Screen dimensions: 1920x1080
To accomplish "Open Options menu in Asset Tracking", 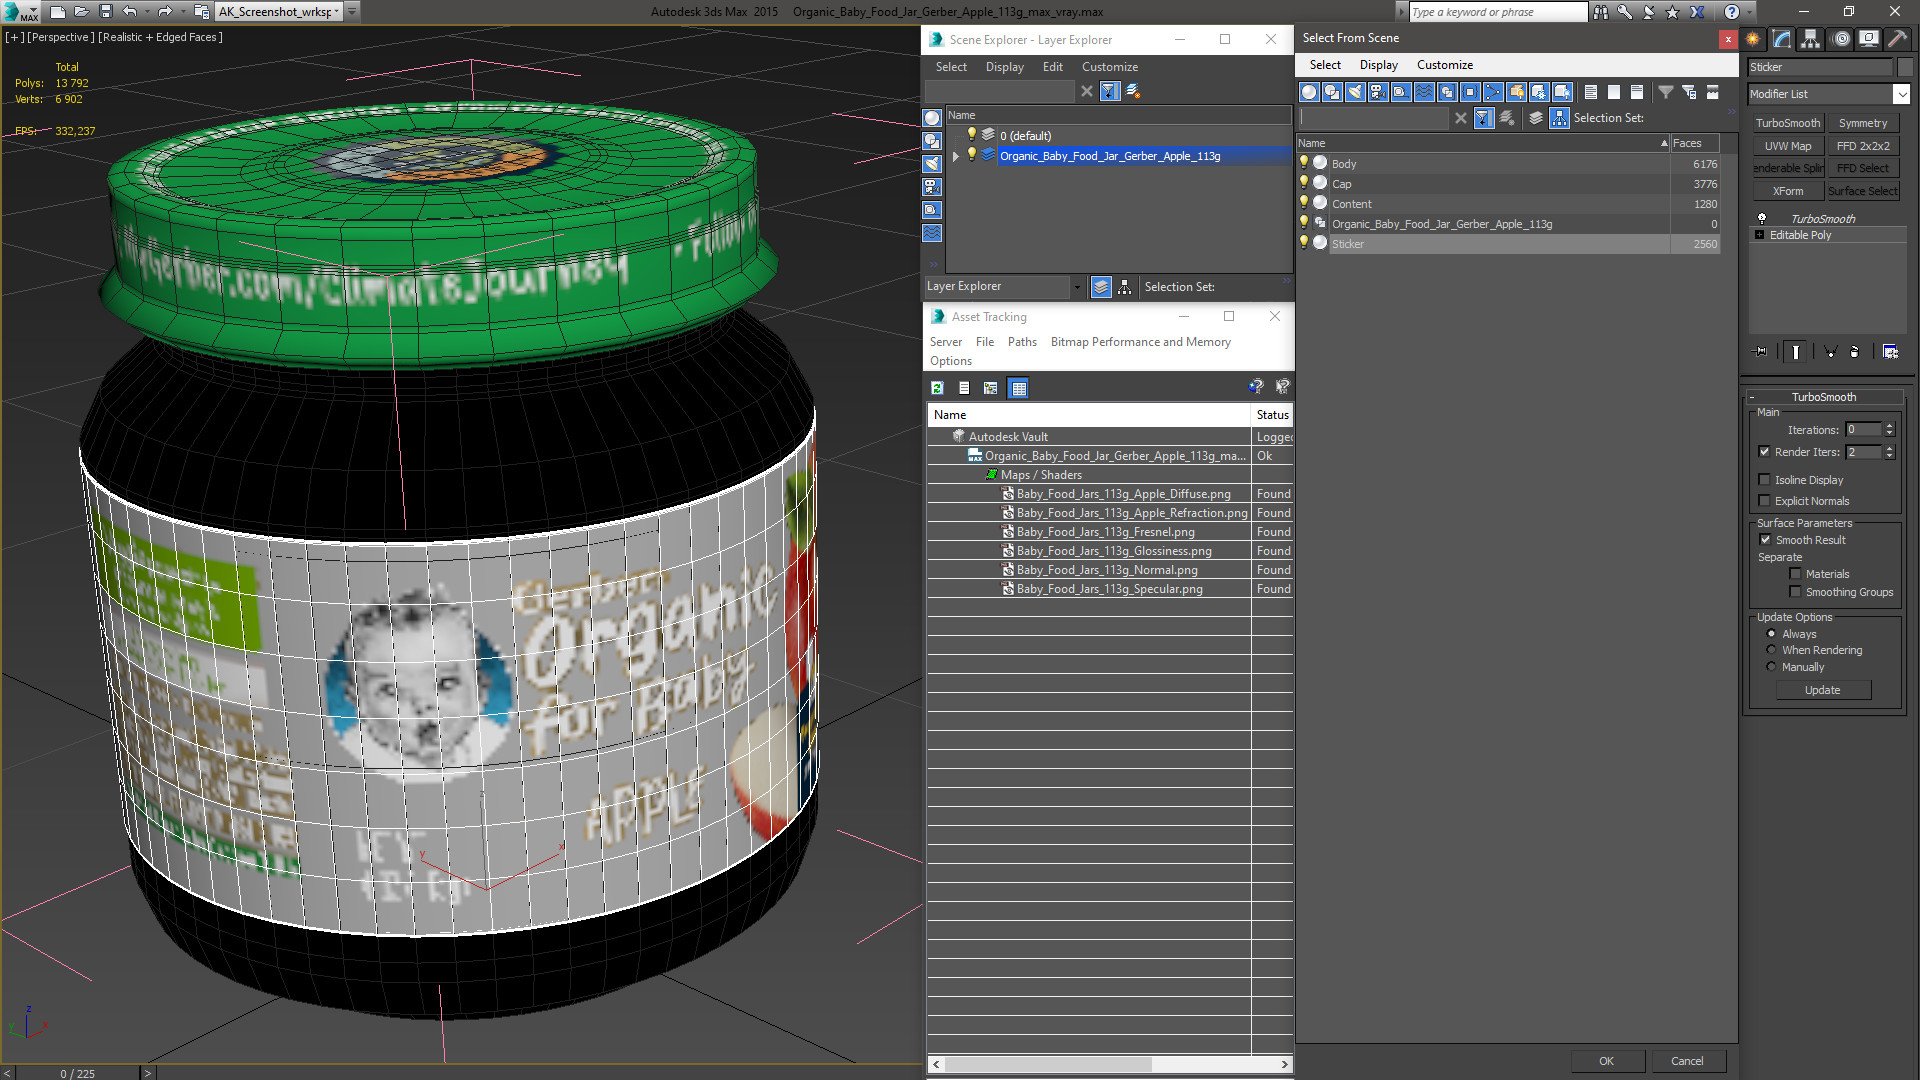I will pyautogui.click(x=950, y=361).
